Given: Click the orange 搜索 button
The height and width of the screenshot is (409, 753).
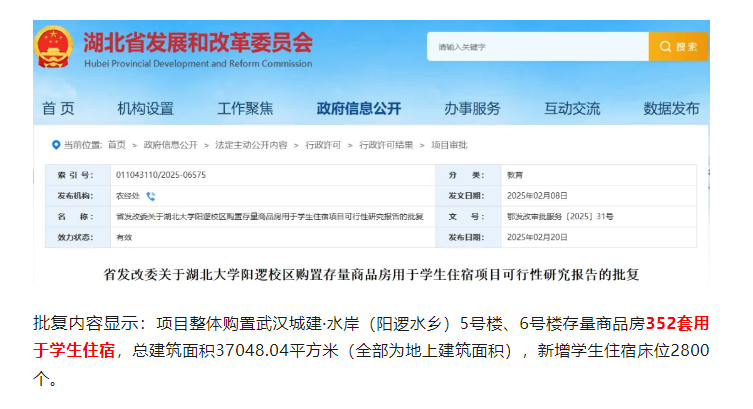Looking at the screenshot, I should tap(678, 47).
